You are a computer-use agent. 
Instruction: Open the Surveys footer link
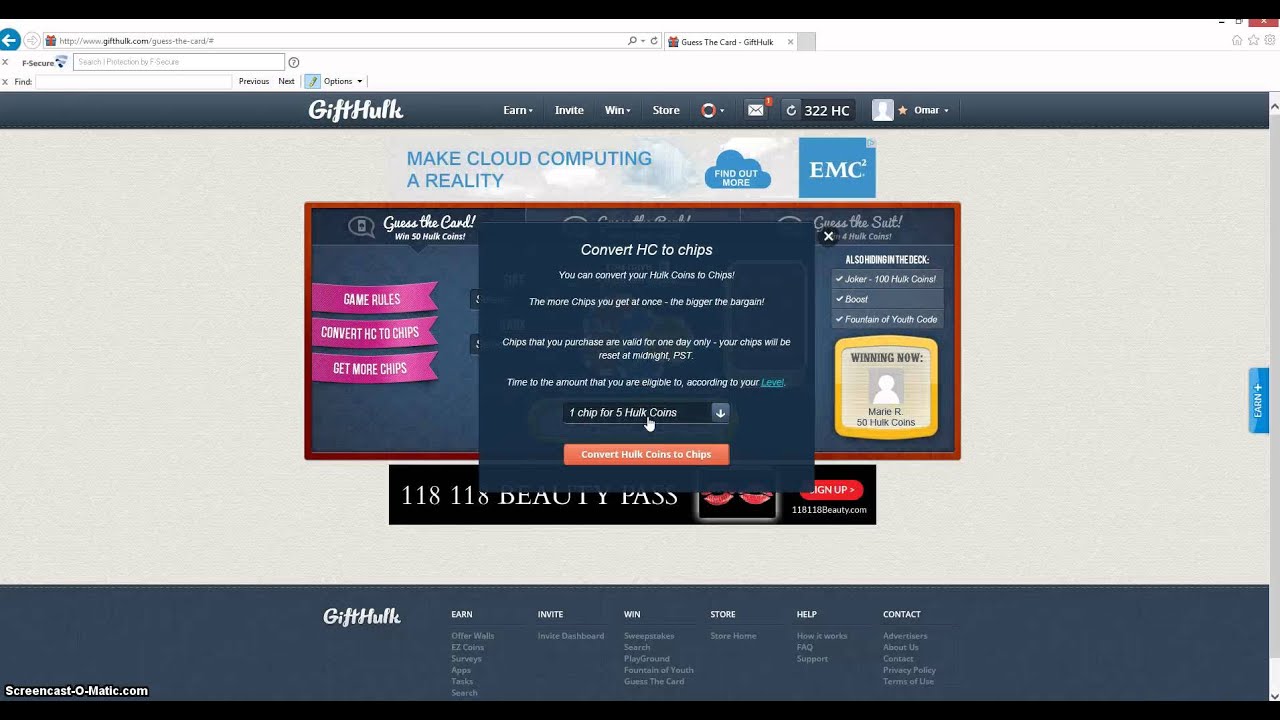(x=466, y=659)
